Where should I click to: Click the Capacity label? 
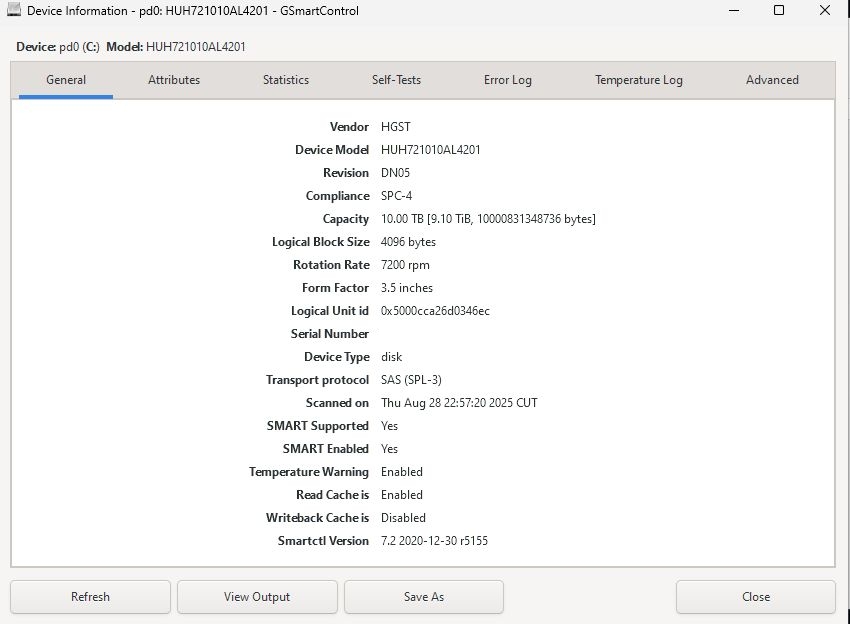346,219
